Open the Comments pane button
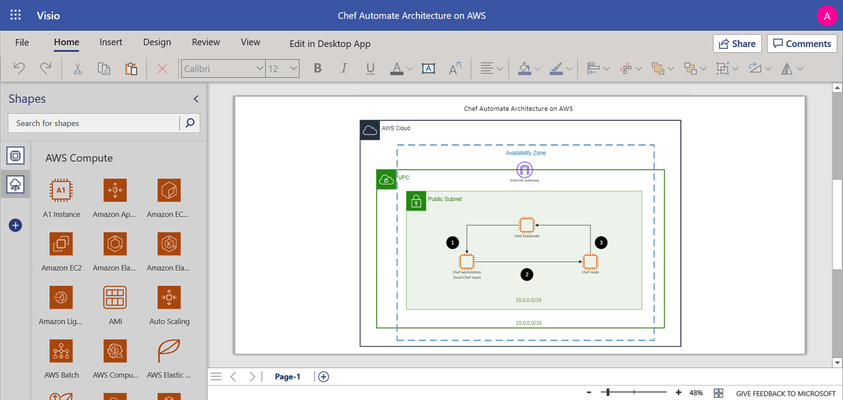This screenshot has height=400, width=843. [802, 44]
